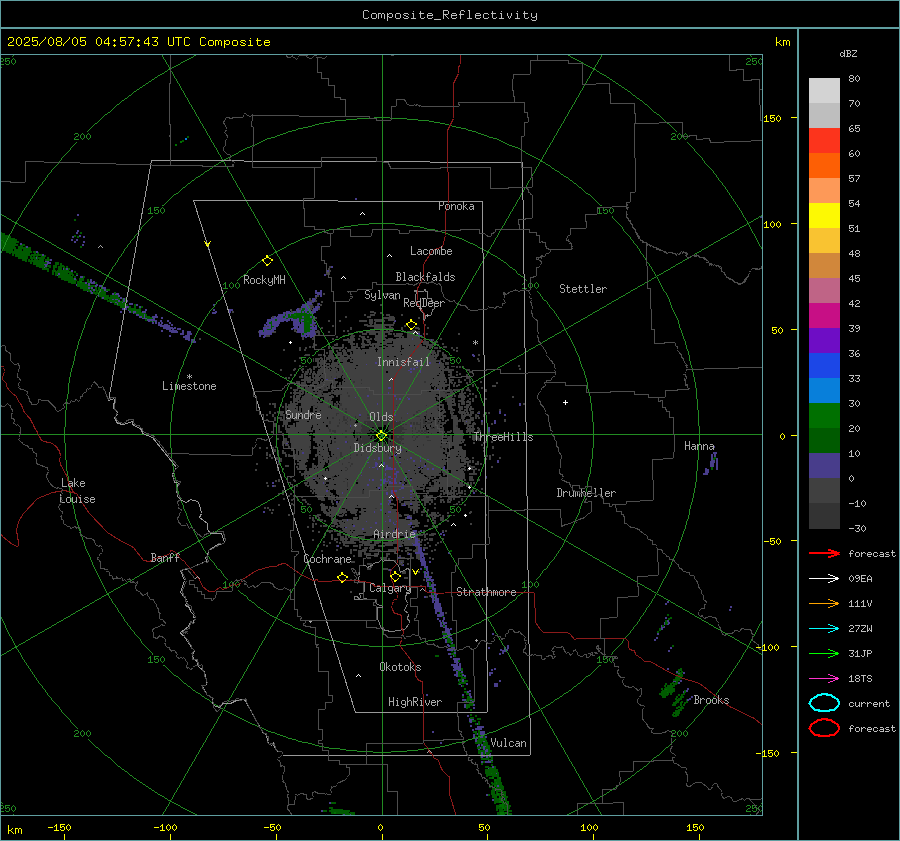Click the RedDeer city label
900x841 pixels.
pyautogui.click(x=424, y=303)
